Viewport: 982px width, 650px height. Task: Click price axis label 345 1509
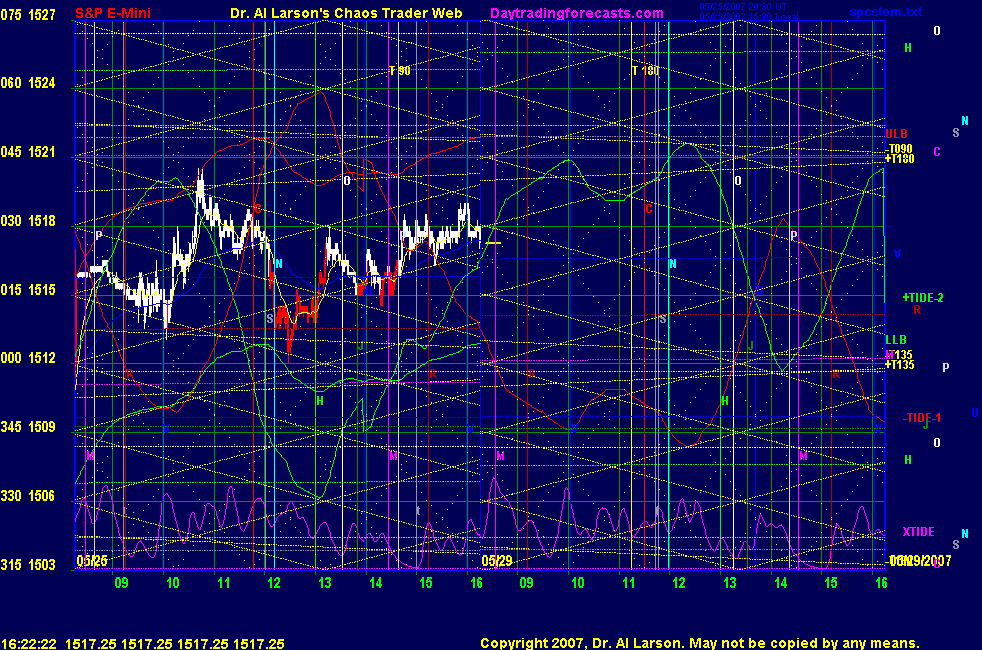[x=28, y=426]
